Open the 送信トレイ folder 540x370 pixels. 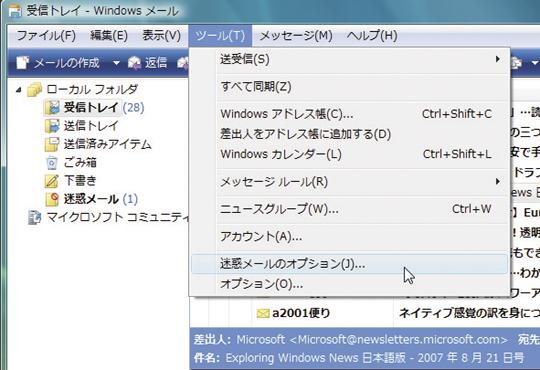coord(91,126)
